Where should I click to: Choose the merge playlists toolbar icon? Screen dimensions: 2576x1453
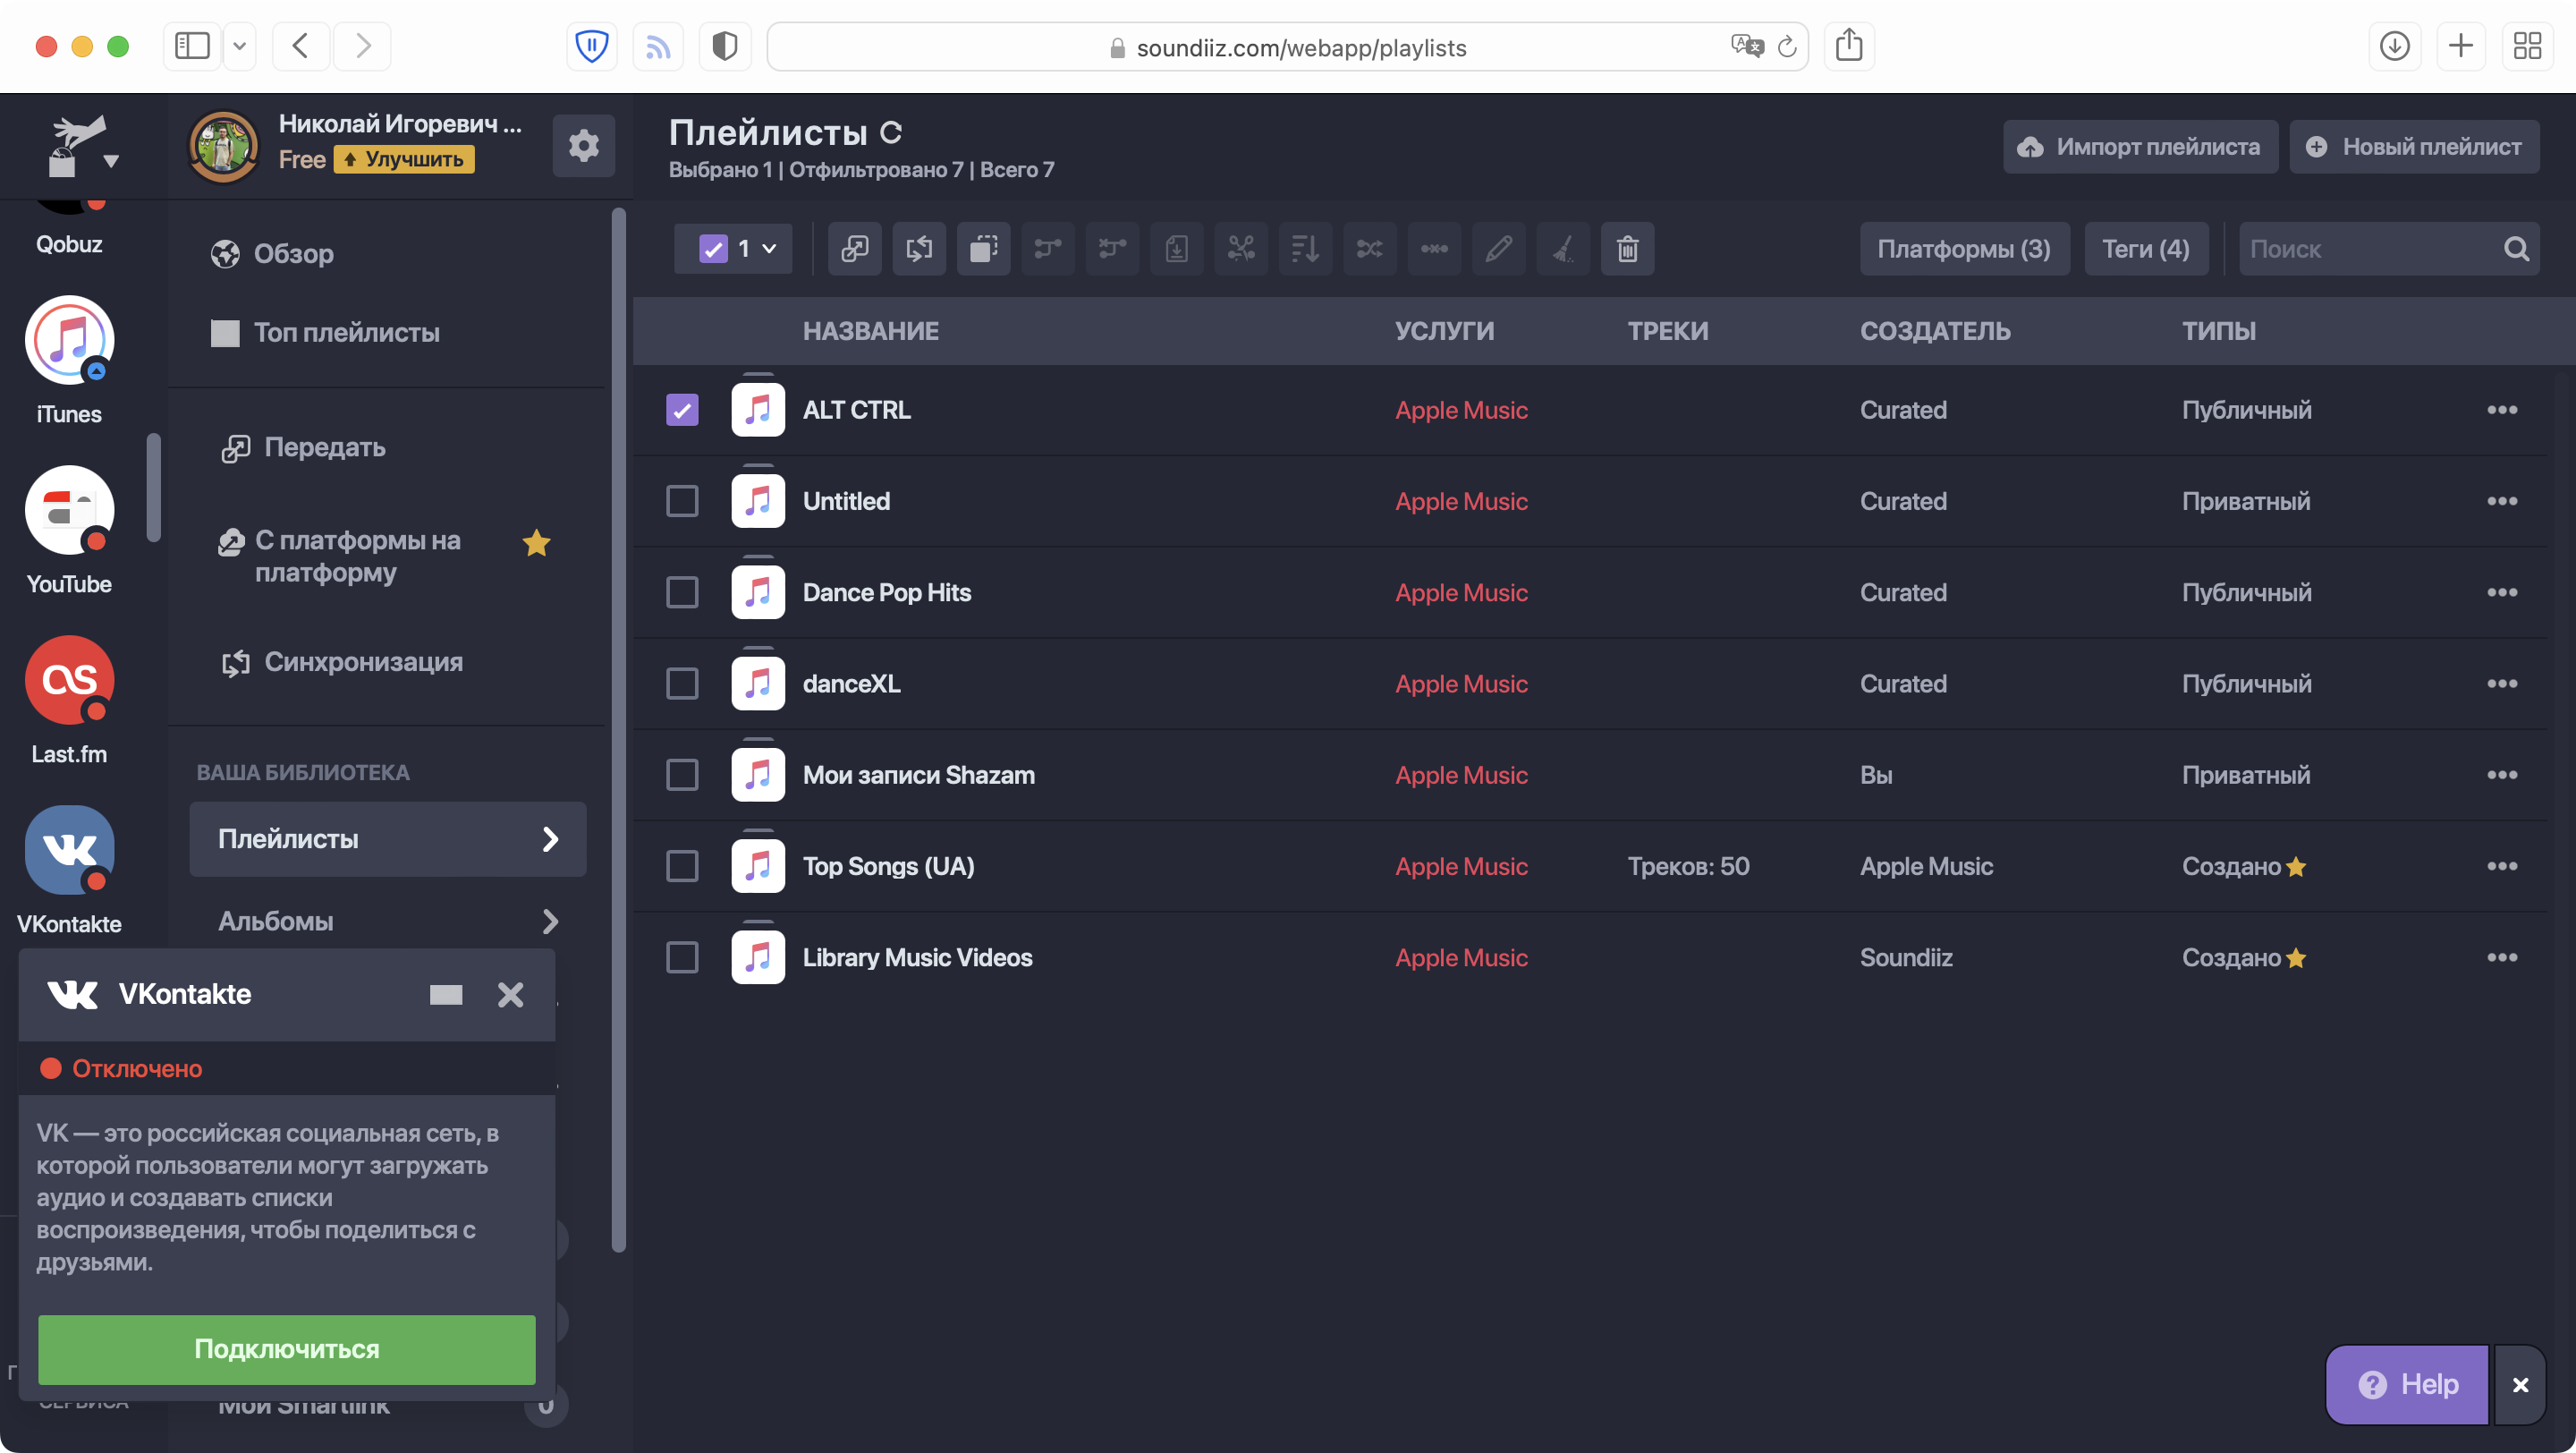[1048, 249]
